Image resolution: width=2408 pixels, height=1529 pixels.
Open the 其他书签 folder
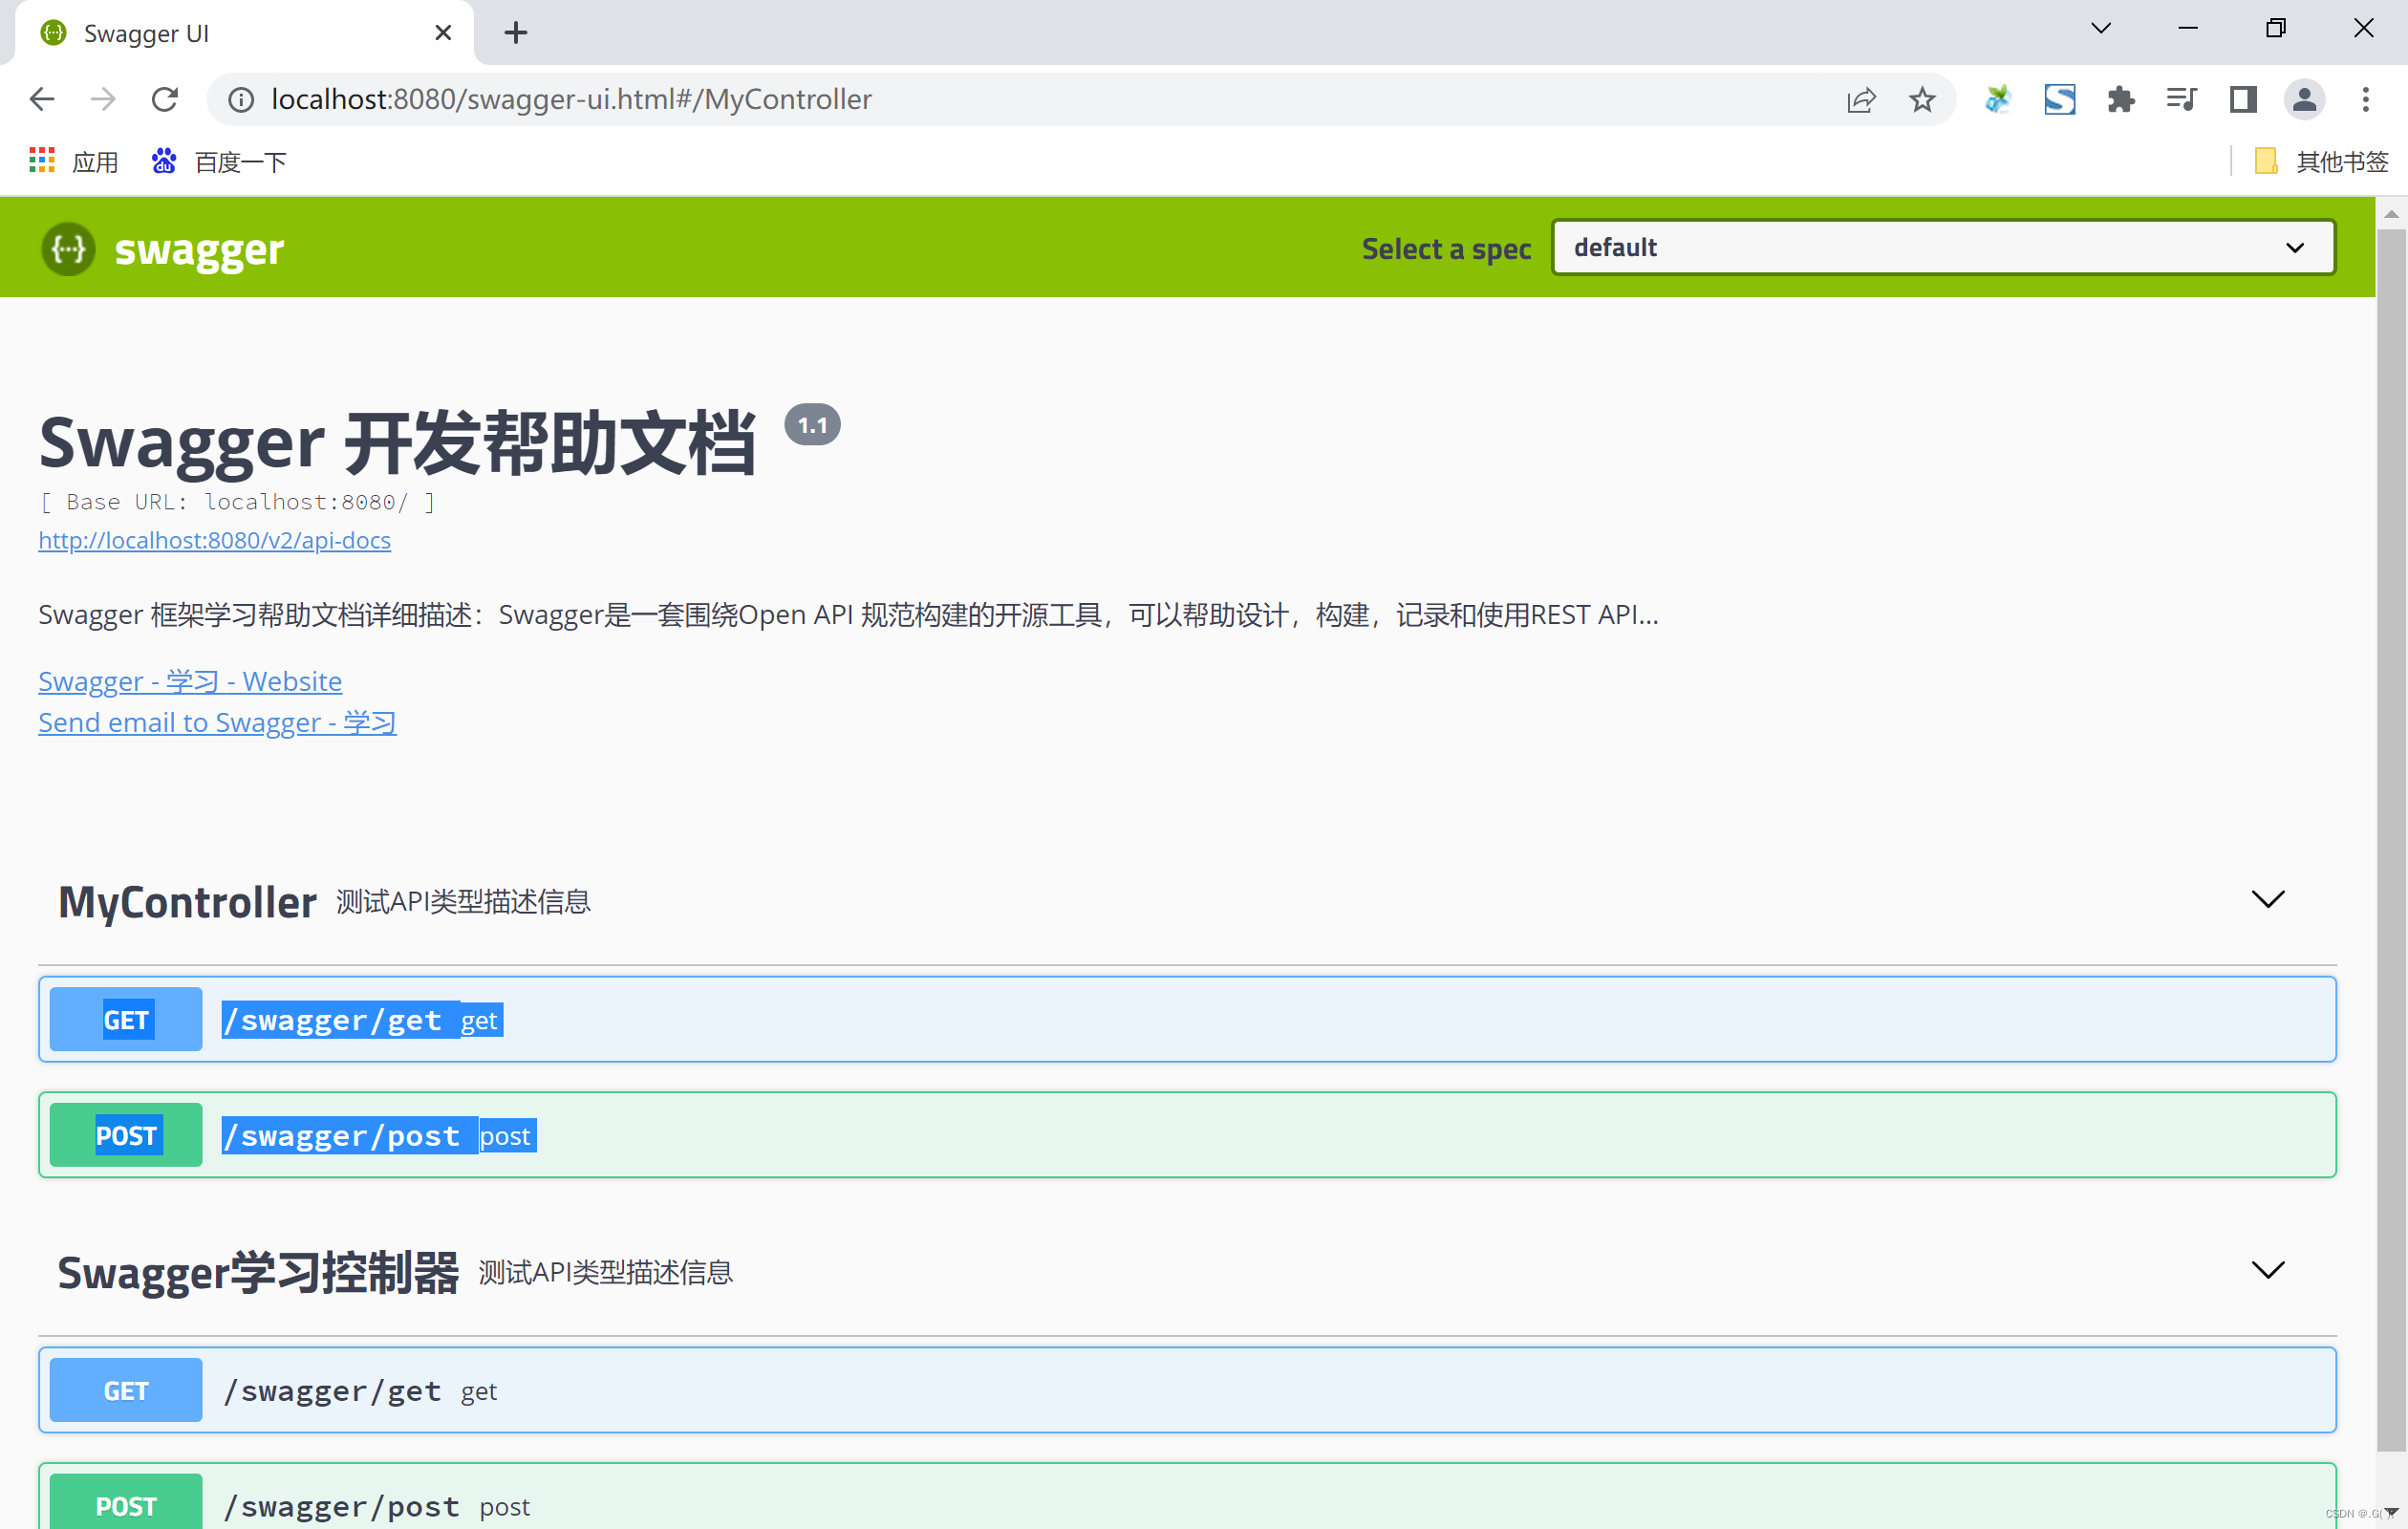2322,161
